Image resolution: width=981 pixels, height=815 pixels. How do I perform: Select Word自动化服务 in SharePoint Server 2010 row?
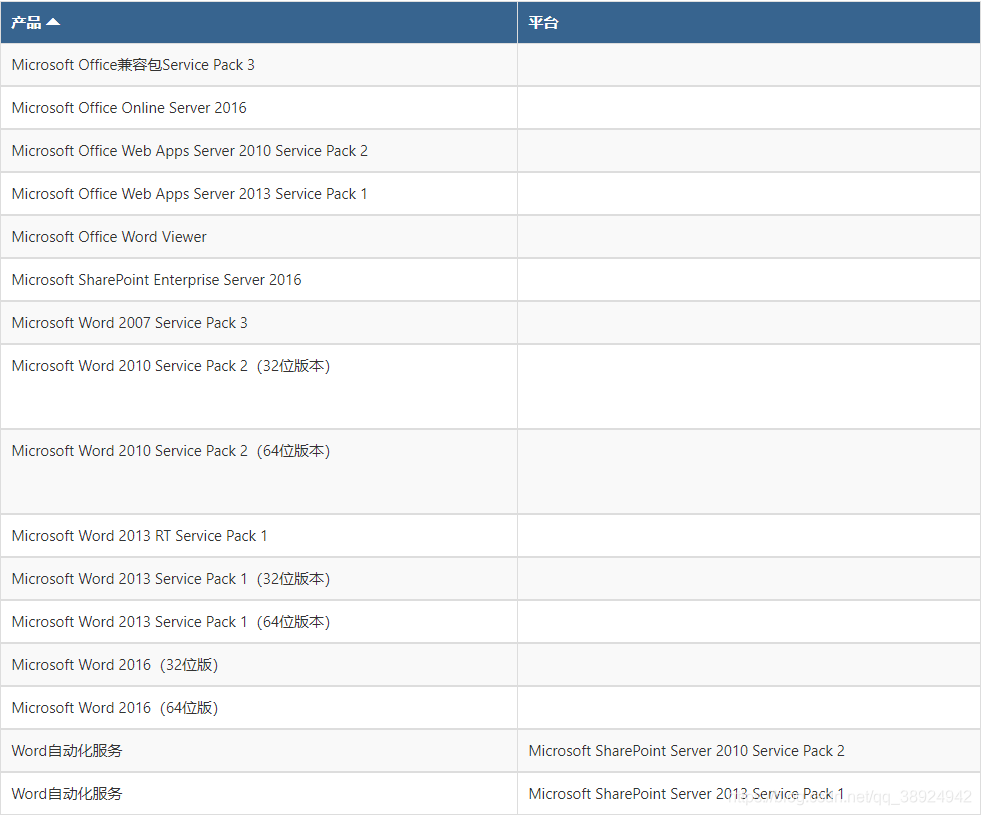tap(67, 751)
